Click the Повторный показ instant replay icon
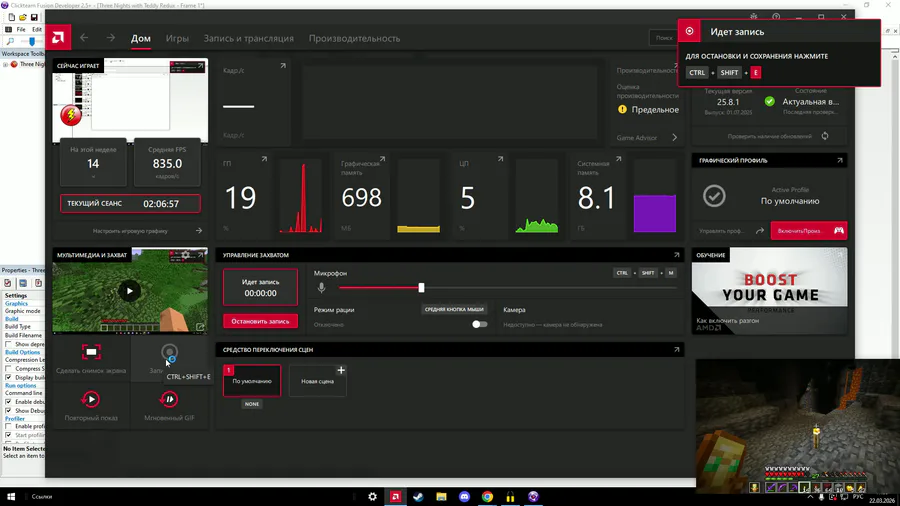 (x=91, y=399)
